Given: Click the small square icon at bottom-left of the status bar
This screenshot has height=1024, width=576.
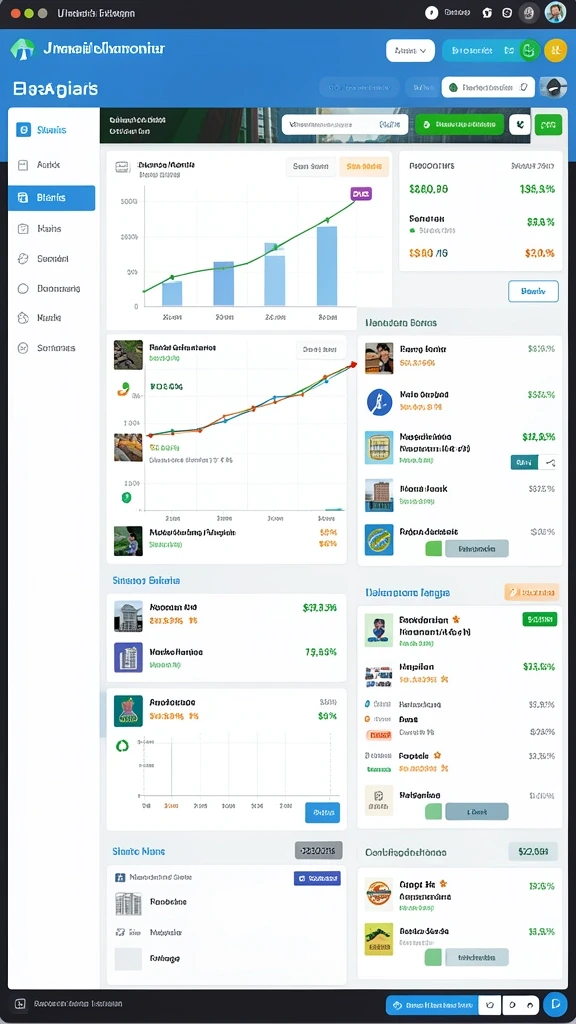Looking at the screenshot, I should 21,1004.
